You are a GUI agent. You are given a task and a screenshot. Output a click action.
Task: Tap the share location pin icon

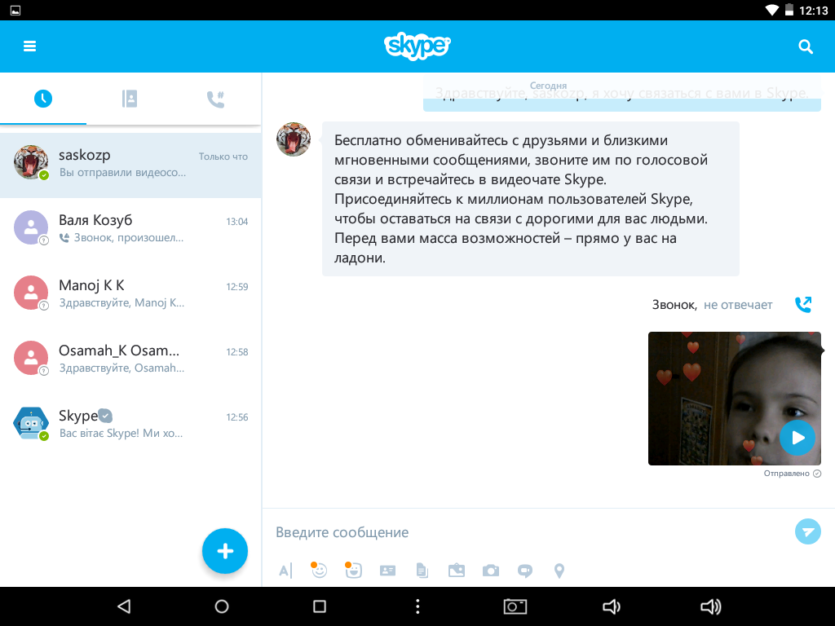559,571
